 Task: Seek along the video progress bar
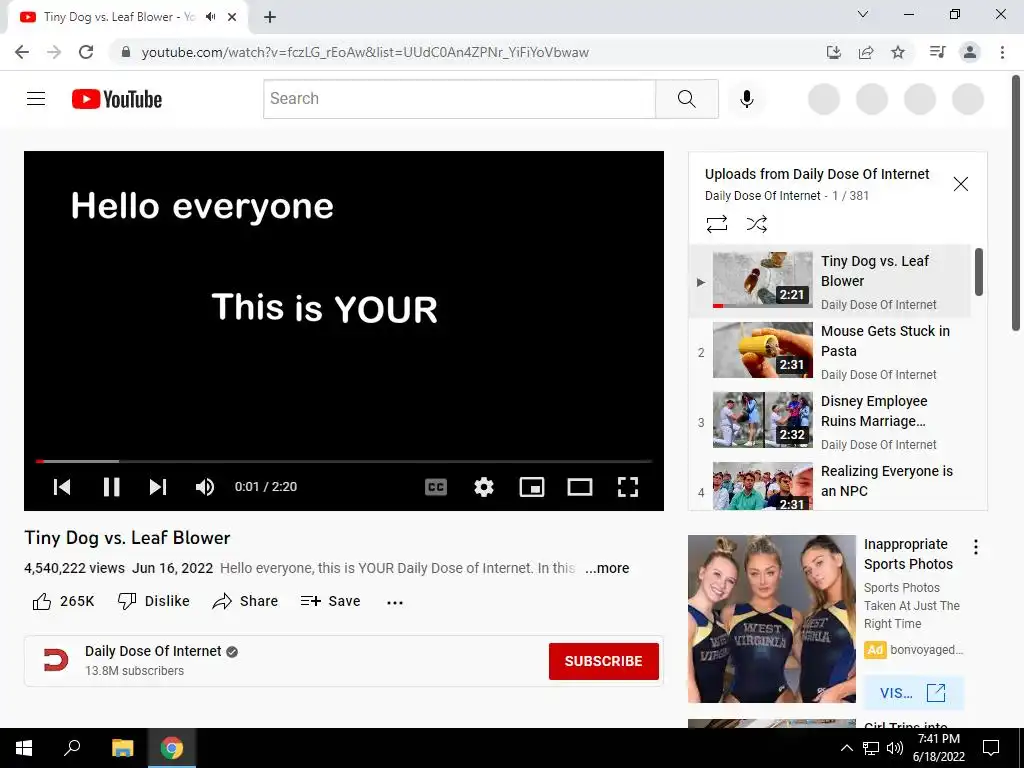[344, 461]
